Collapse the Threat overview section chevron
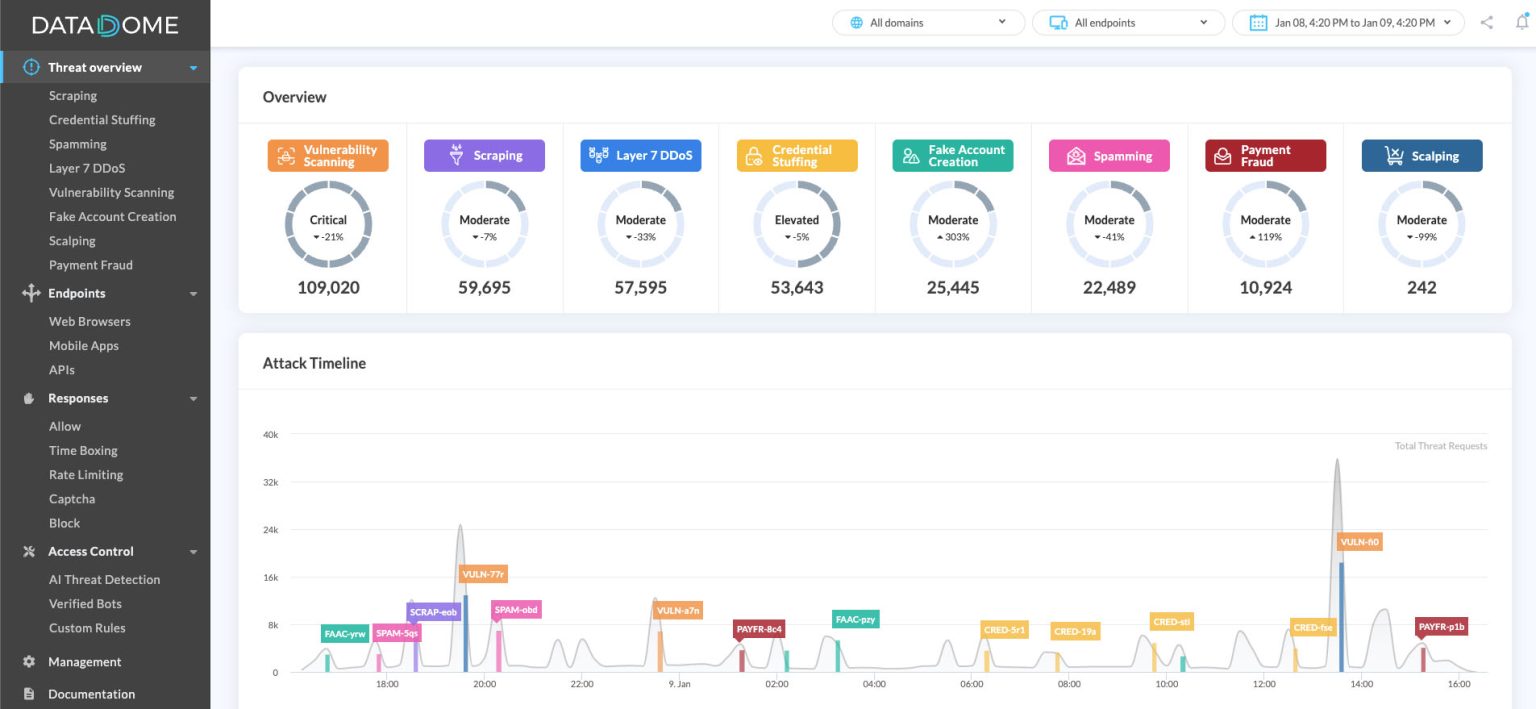 pyautogui.click(x=194, y=66)
